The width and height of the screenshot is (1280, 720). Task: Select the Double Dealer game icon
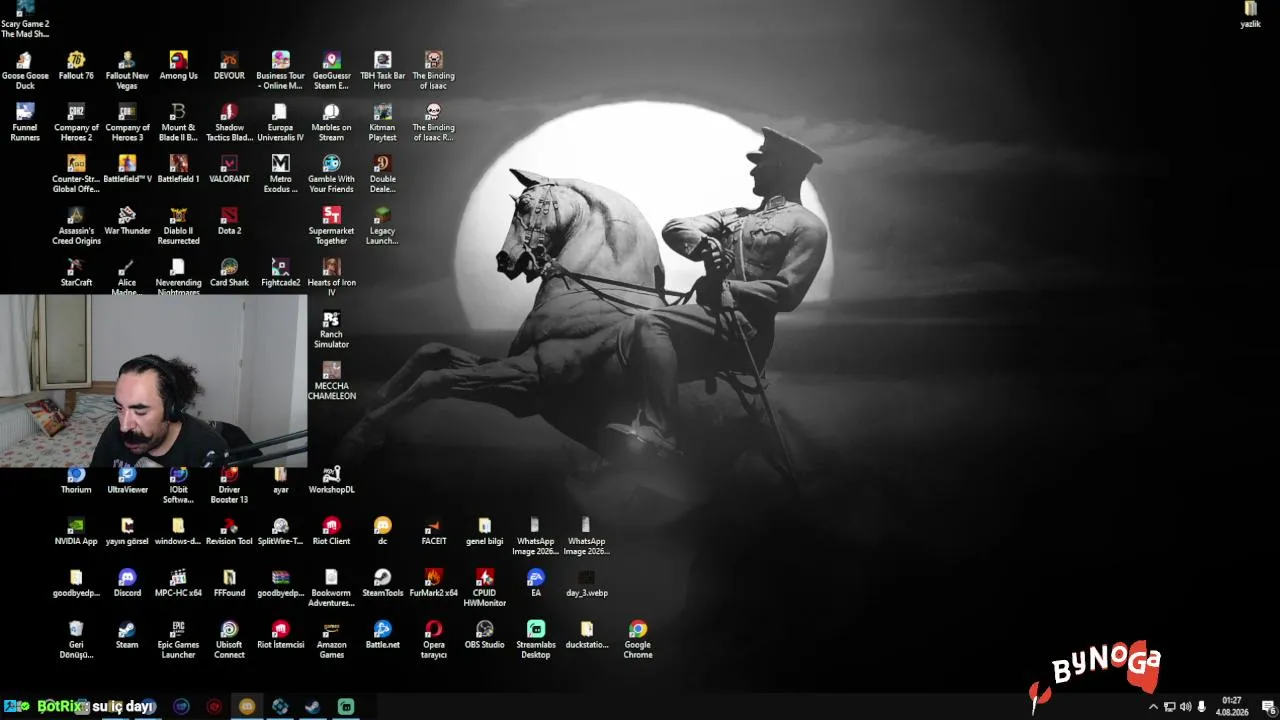382,174
